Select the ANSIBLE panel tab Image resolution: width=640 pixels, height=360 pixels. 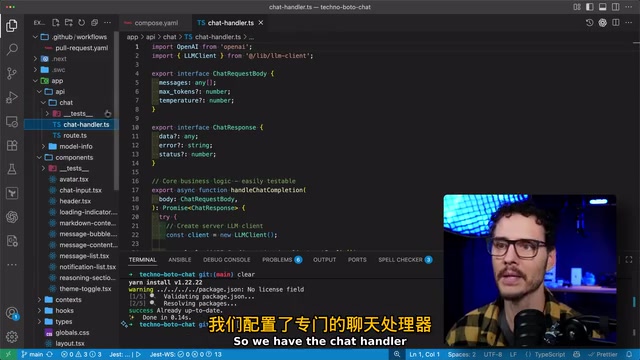pyautogui.click(x=180, y=260)
